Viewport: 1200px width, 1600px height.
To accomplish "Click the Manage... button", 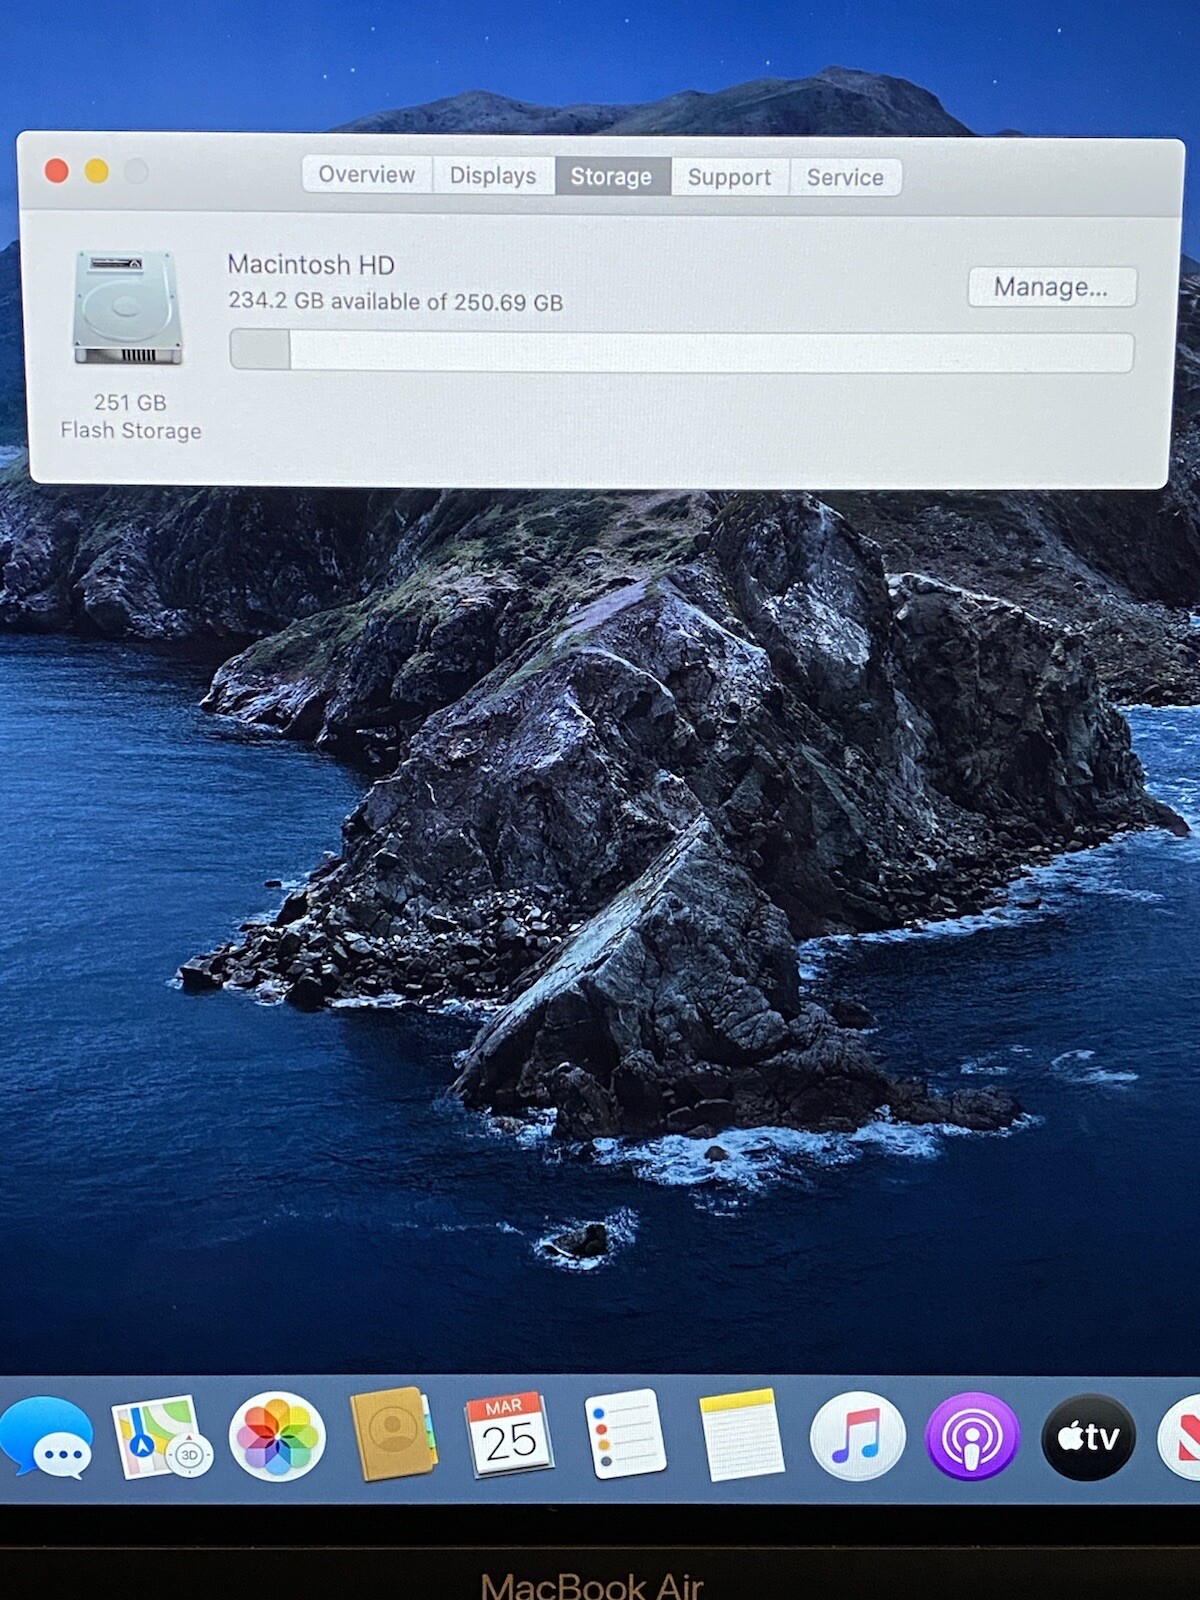I will (1052, 287).
